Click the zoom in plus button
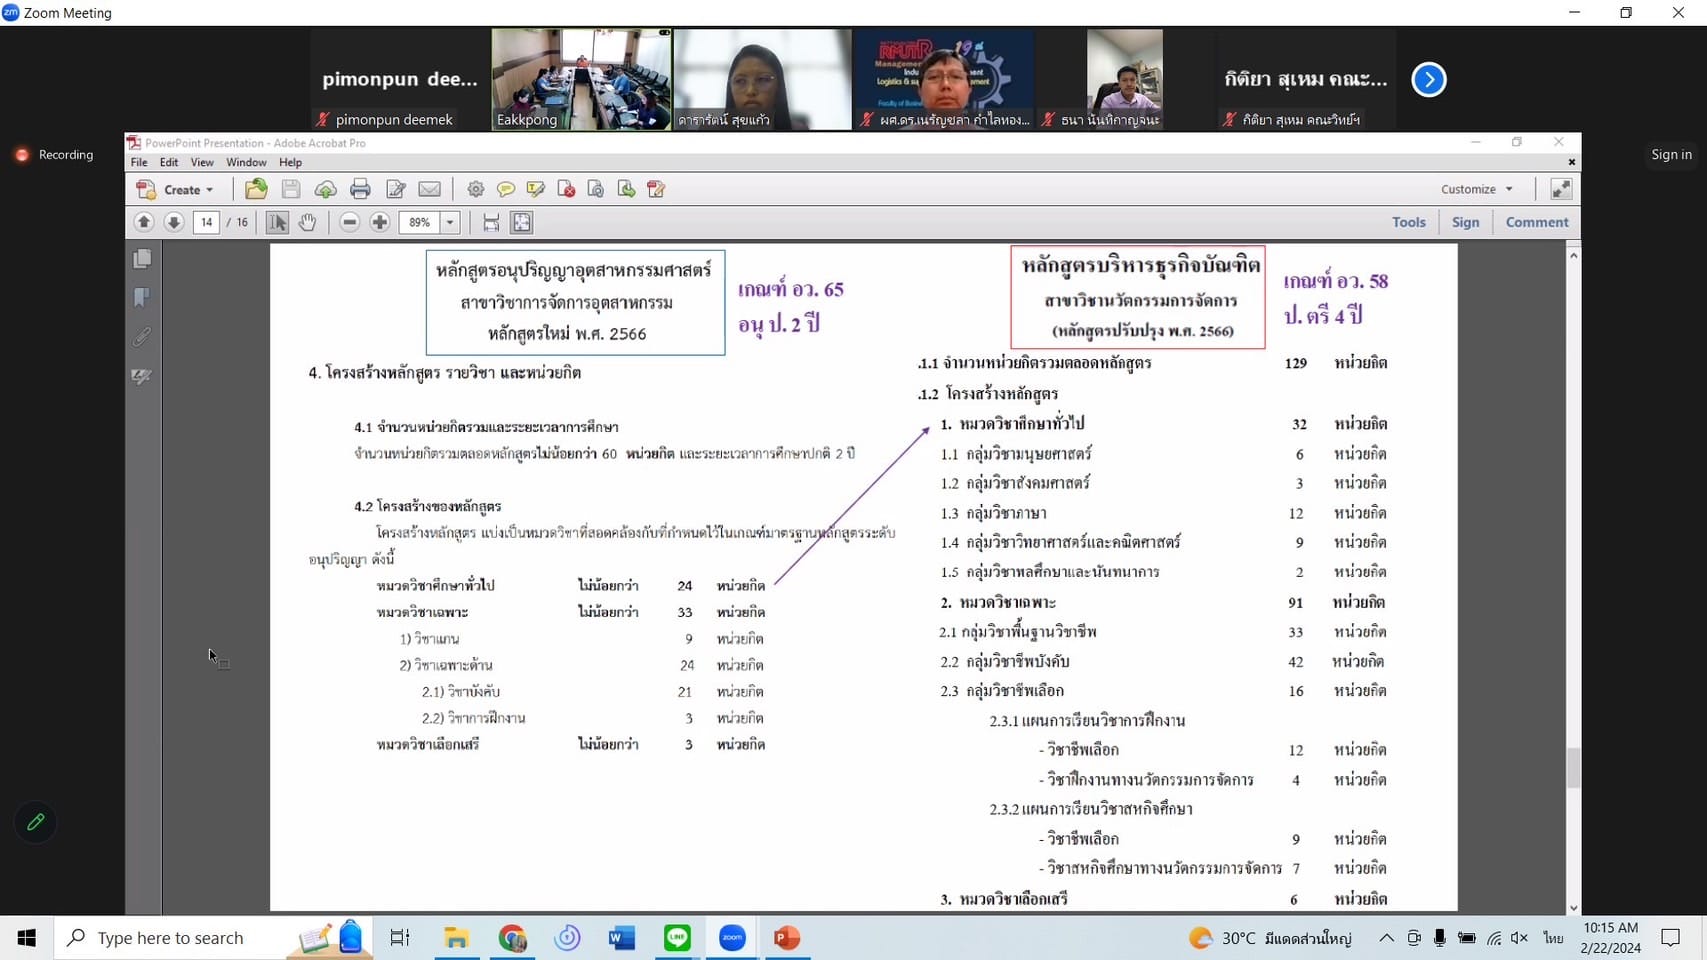This screenshot has height=960, width=1707. 379,222
